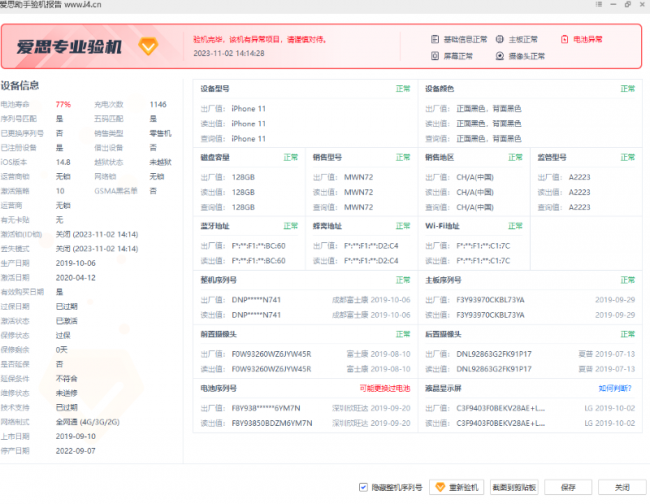This screenshot has width=650, height=504.
Task: Click the 基础信息正常 status icon
Action: coord(434,39)
